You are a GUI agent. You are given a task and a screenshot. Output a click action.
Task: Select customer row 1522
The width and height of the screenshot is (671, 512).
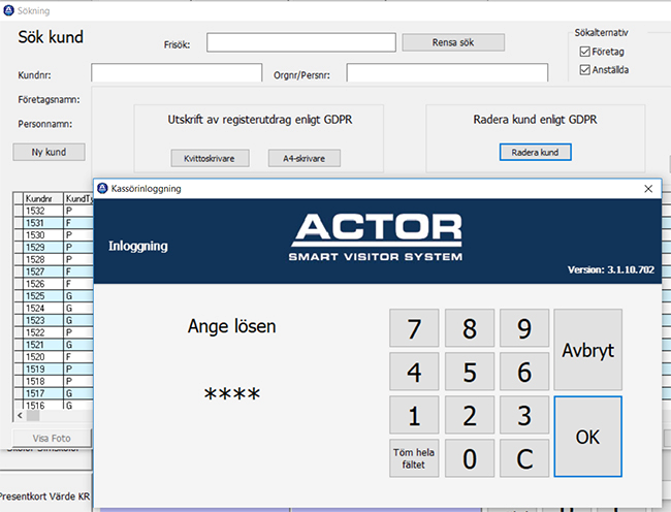[53, 333]
